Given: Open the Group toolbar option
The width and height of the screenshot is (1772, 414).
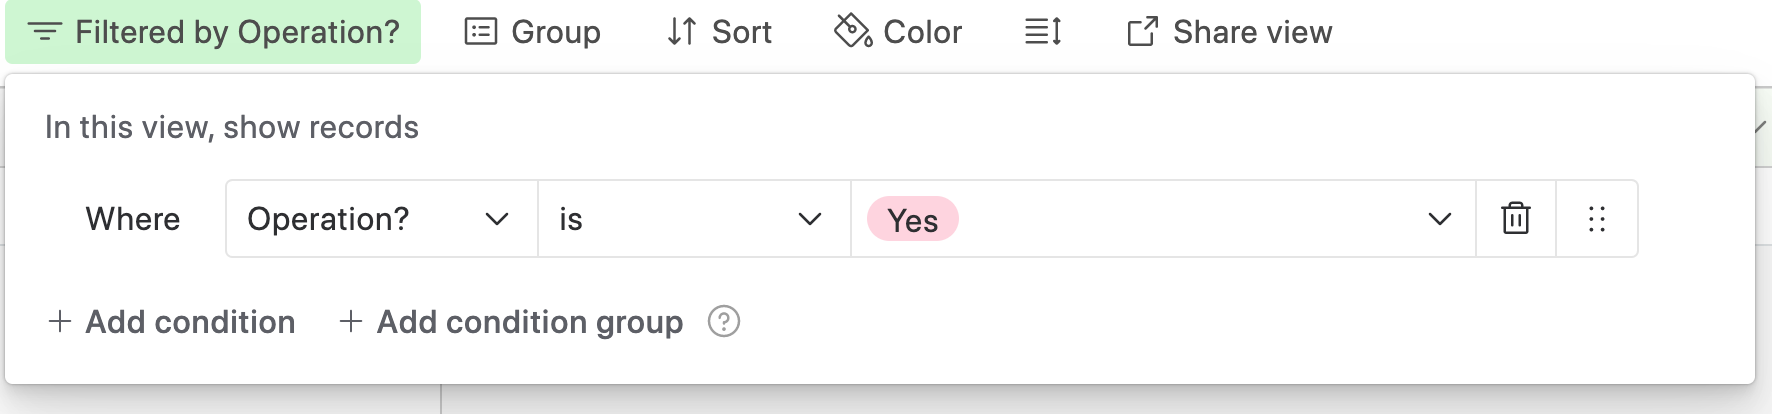Looking at the screenshot, I should [x=533, y=32].
